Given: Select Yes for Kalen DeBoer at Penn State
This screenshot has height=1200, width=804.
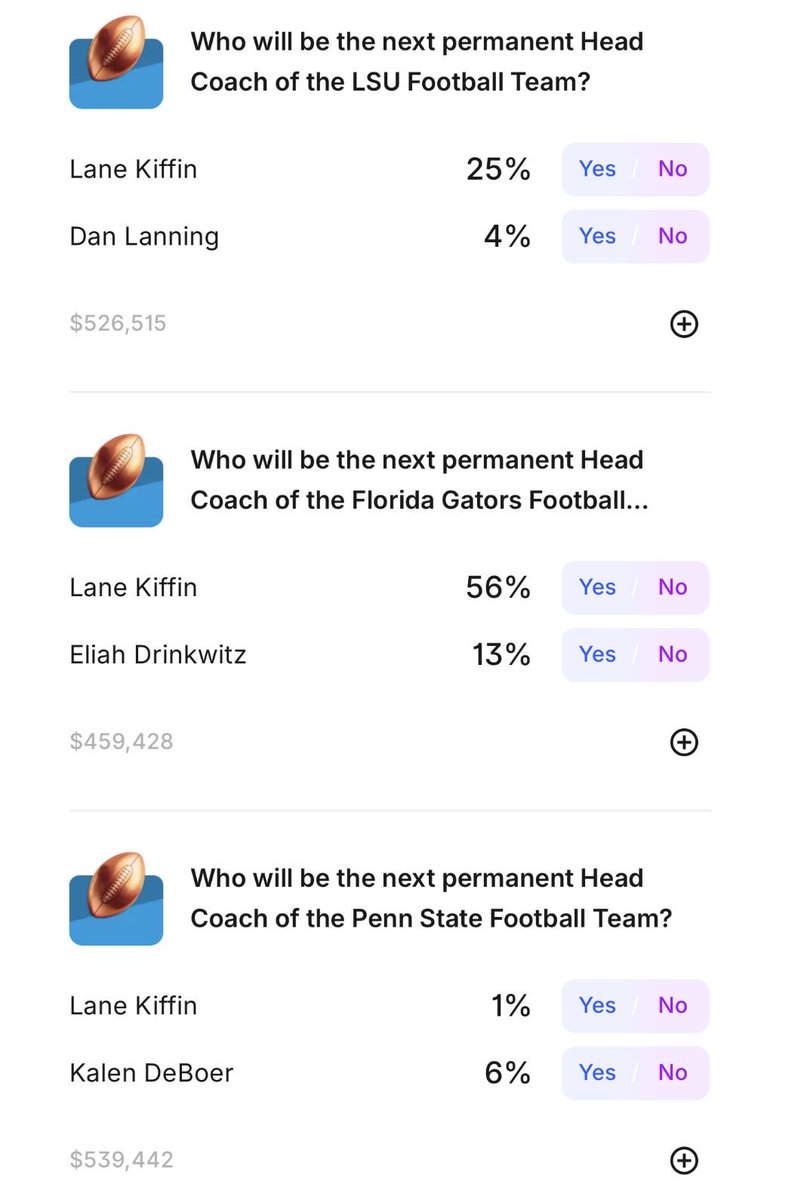Looking at the screenshot, I should (x=597, y=1072).
